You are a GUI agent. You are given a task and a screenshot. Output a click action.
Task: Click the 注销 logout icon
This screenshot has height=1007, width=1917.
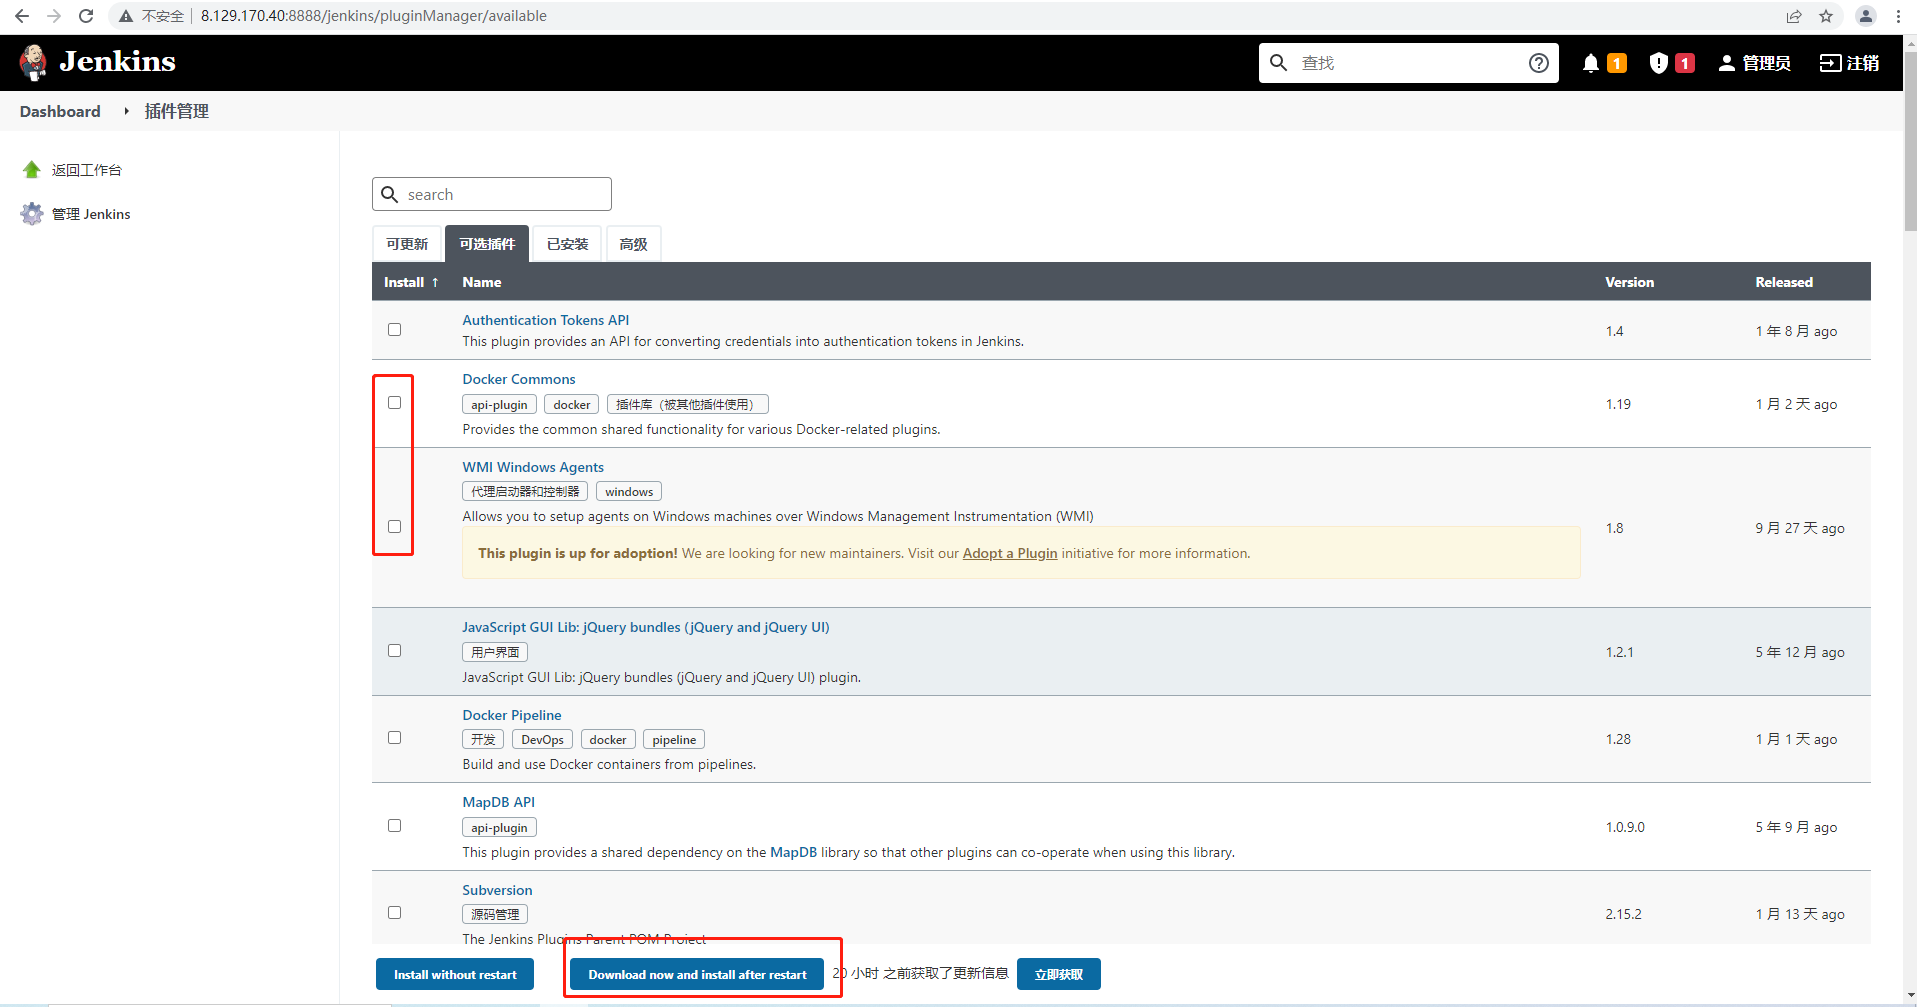(1831, 62)
